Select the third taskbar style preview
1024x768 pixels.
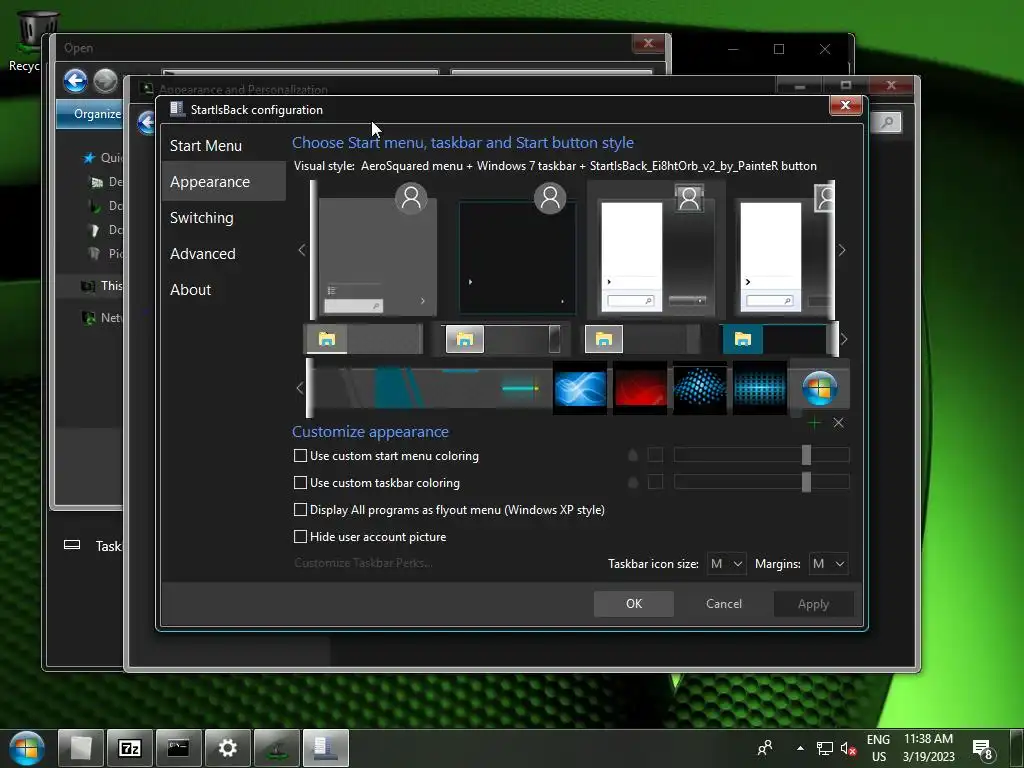pos(642,339)
